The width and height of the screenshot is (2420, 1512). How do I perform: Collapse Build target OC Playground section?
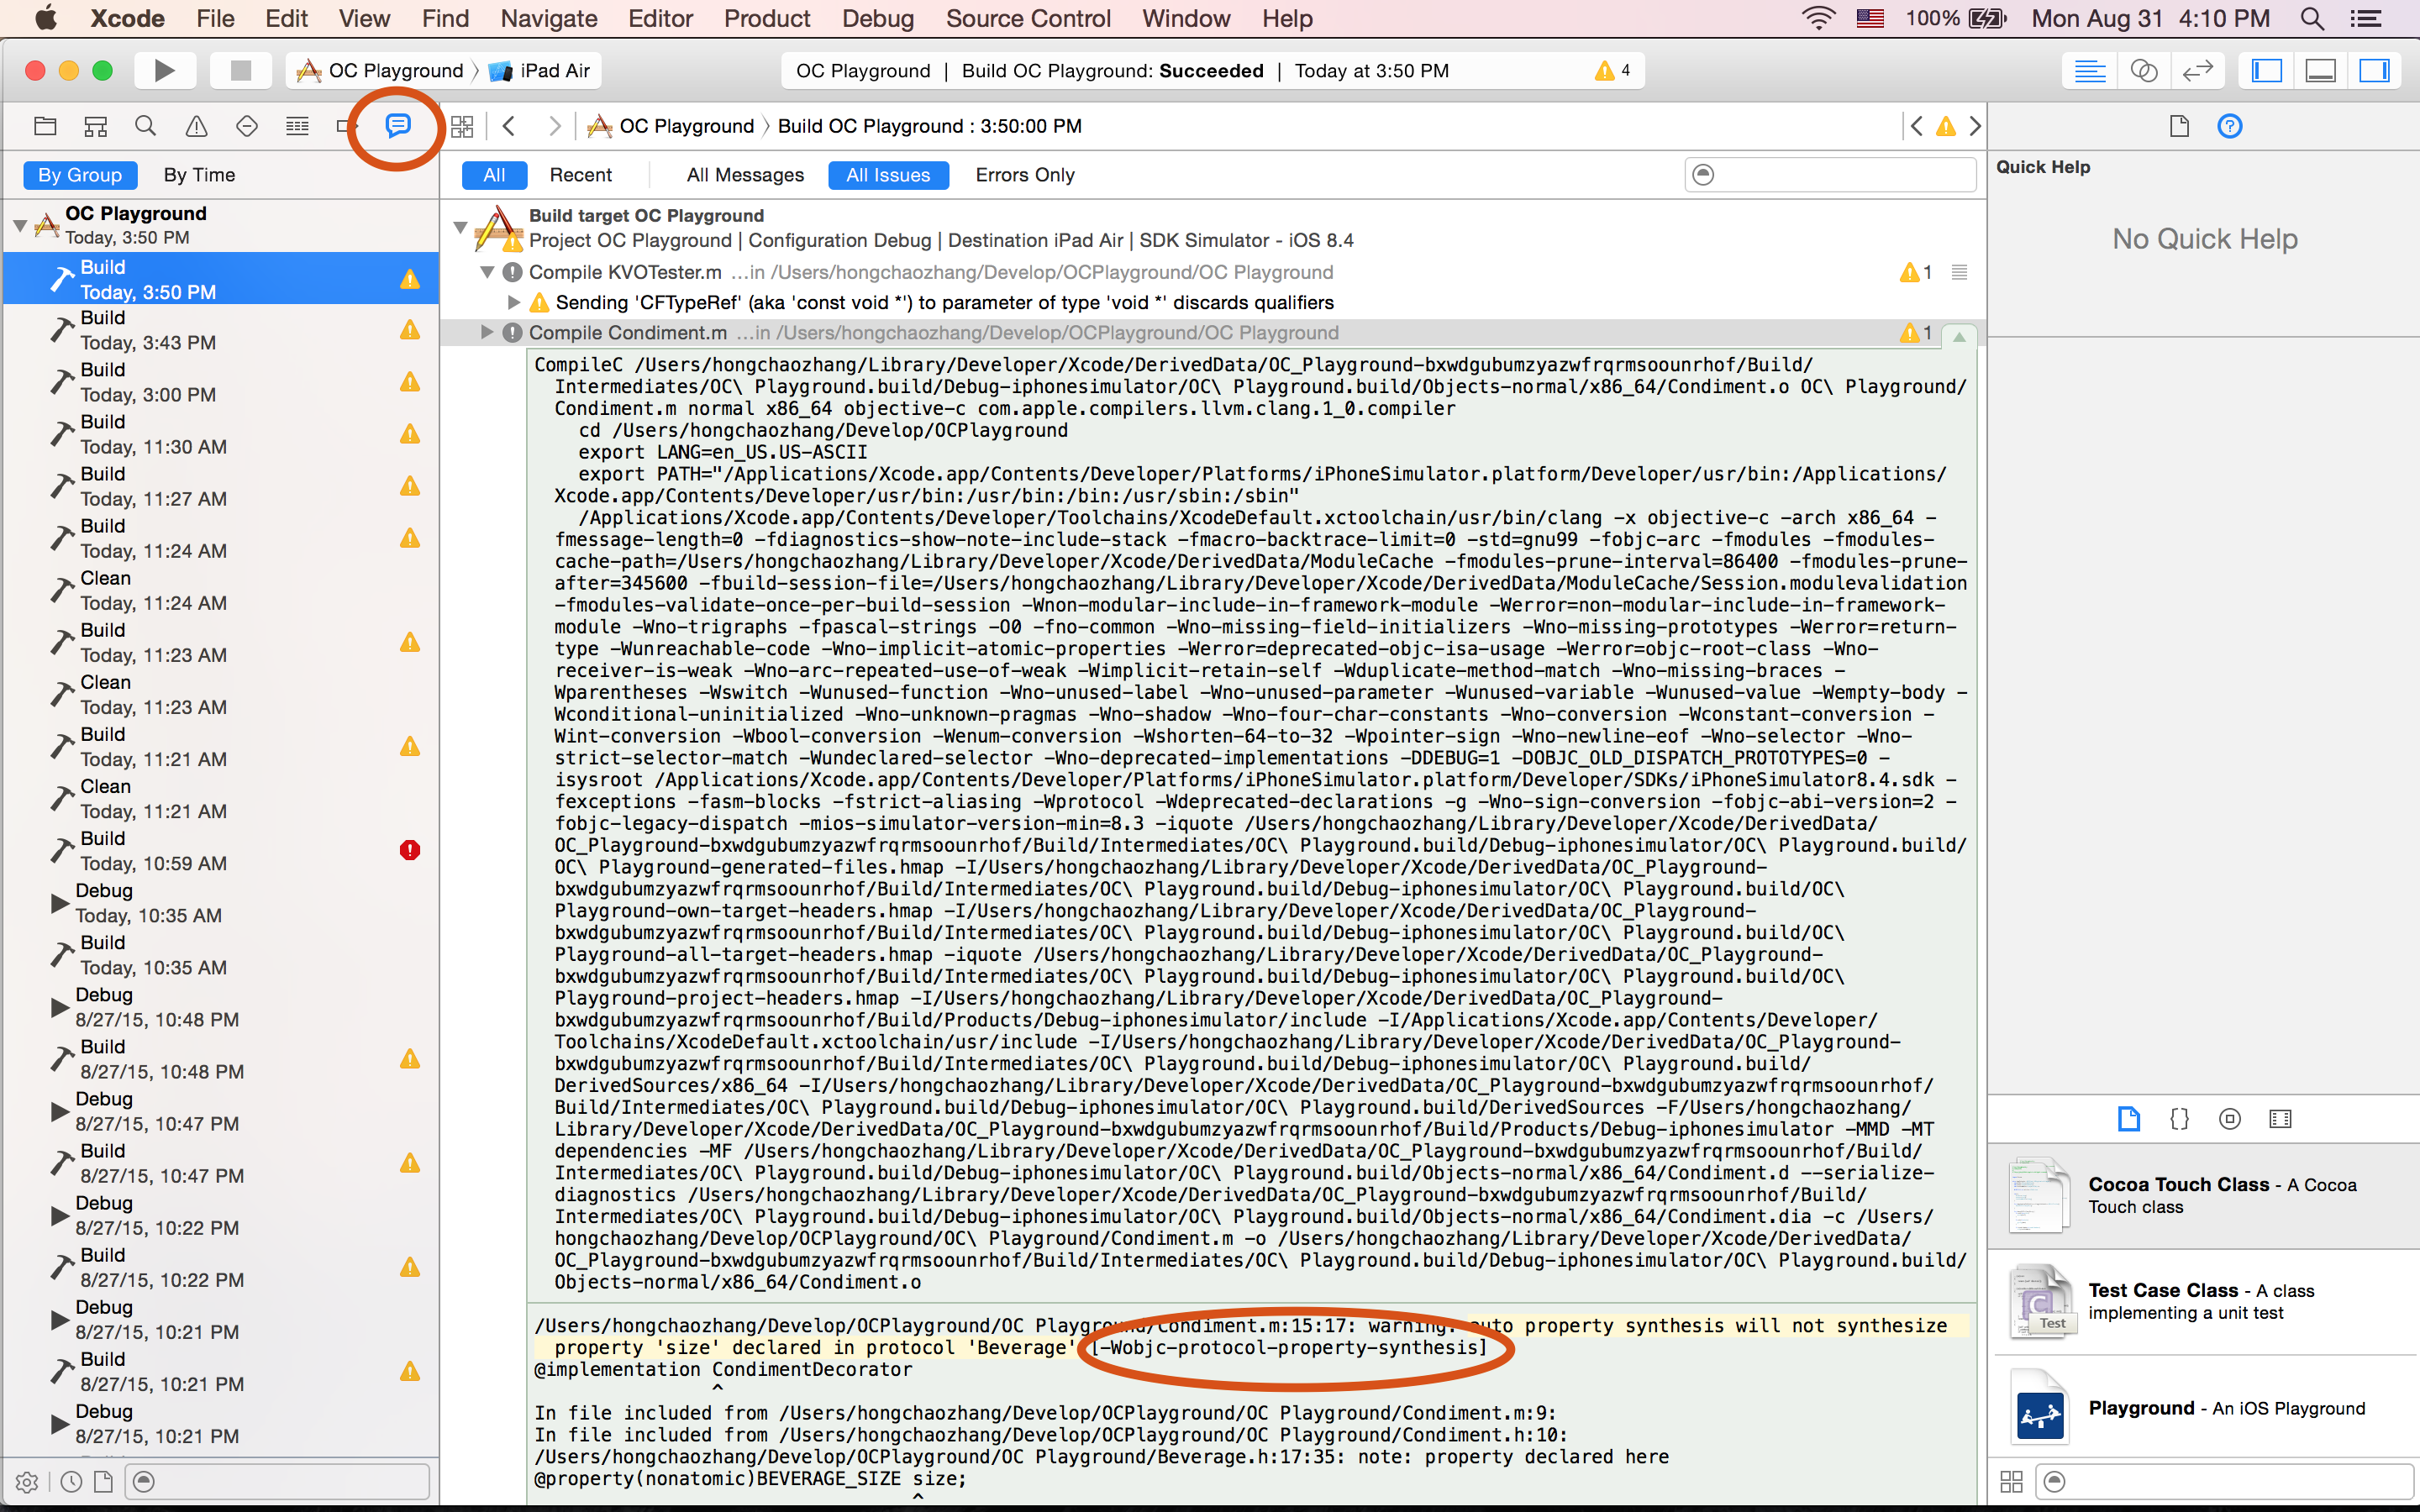click(x=460, y=227)
